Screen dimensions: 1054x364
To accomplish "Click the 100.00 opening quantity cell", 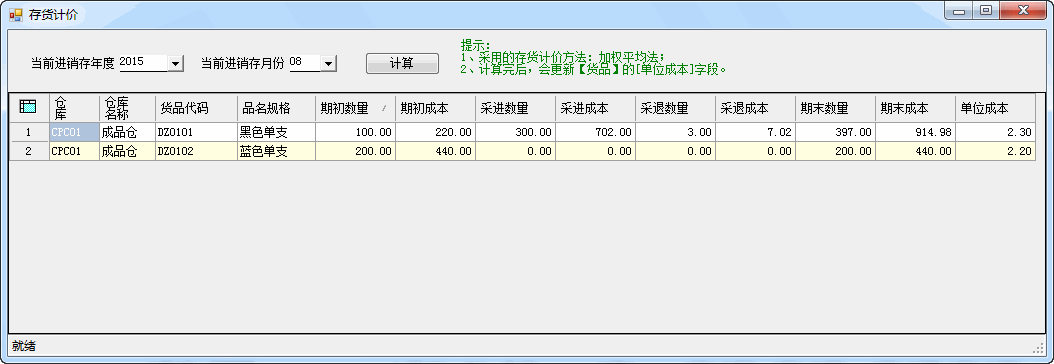I will coord(356,132).
